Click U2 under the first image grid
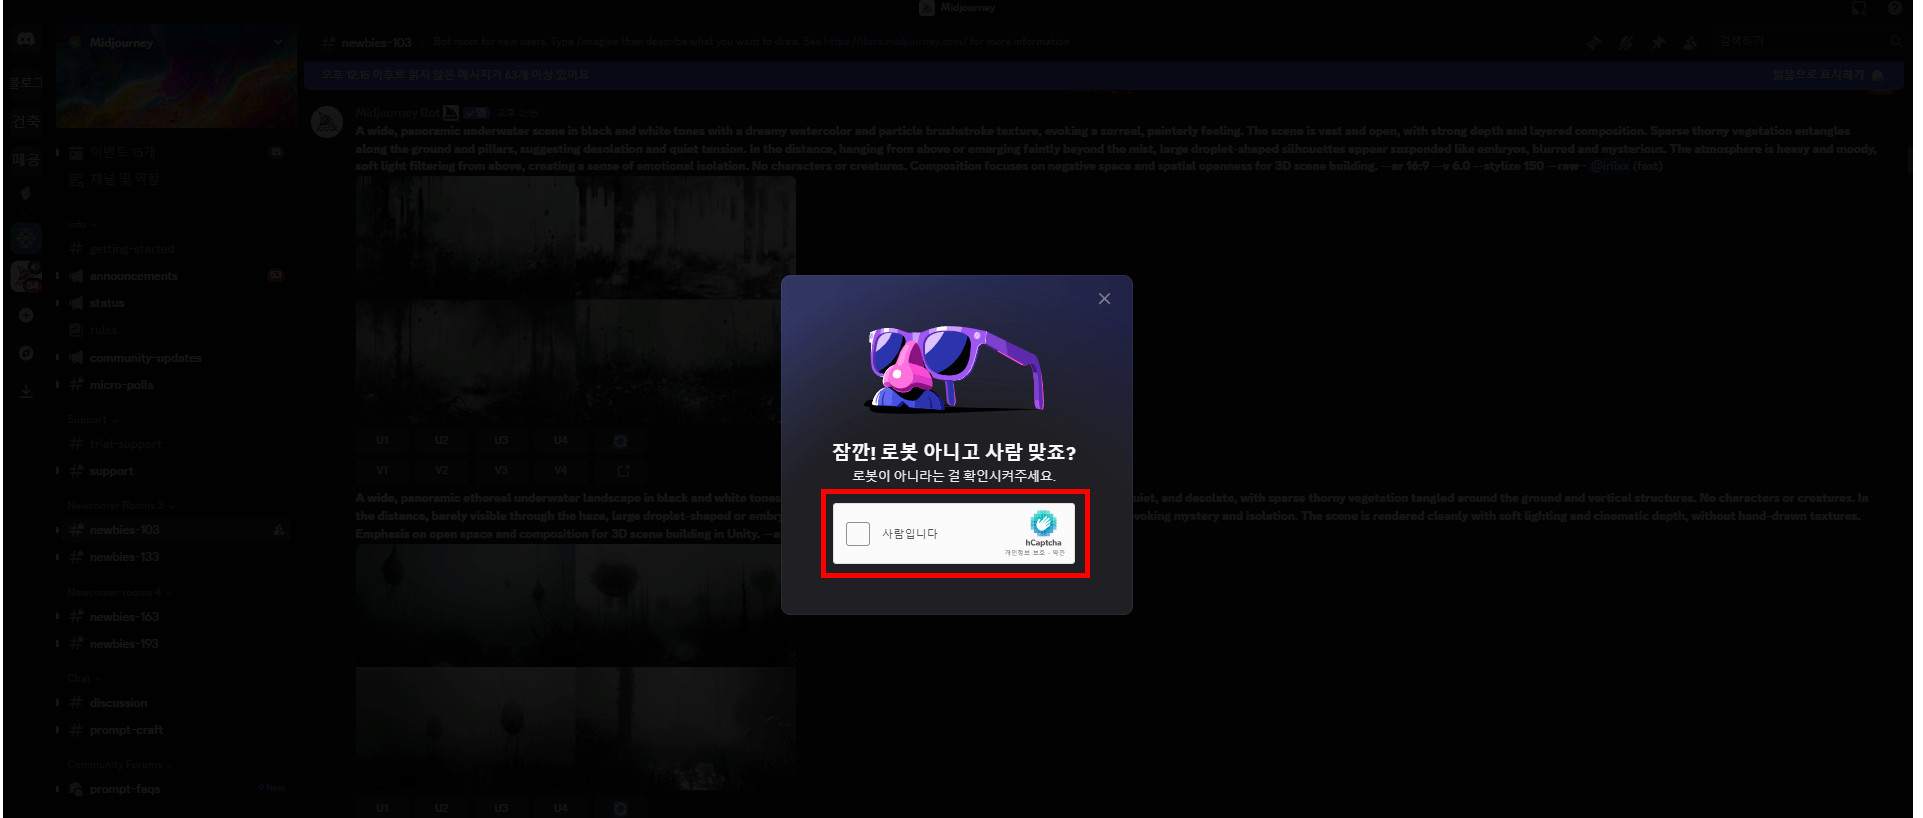Viewport: 1923px width, 818px height. [x=441, y=440]
